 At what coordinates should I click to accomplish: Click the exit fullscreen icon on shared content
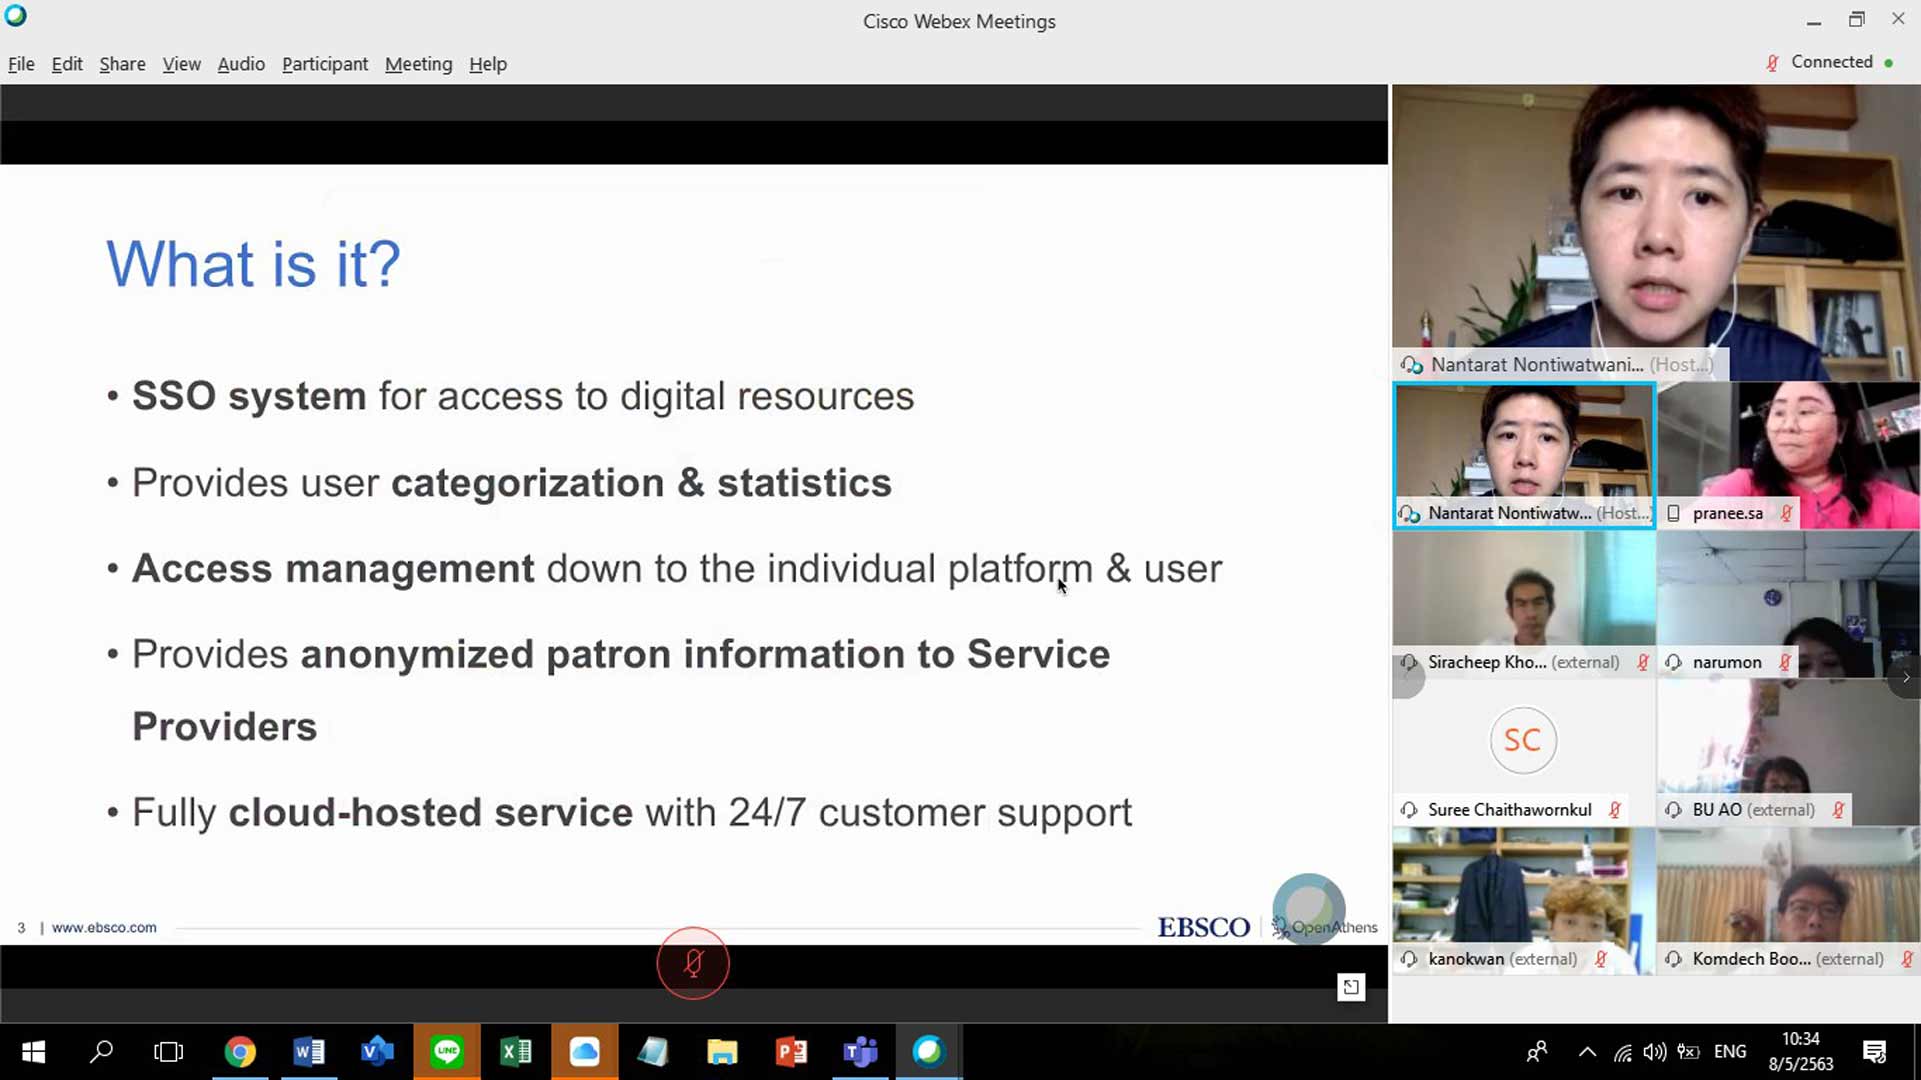pyautogui.click(x=1351, y=987)
